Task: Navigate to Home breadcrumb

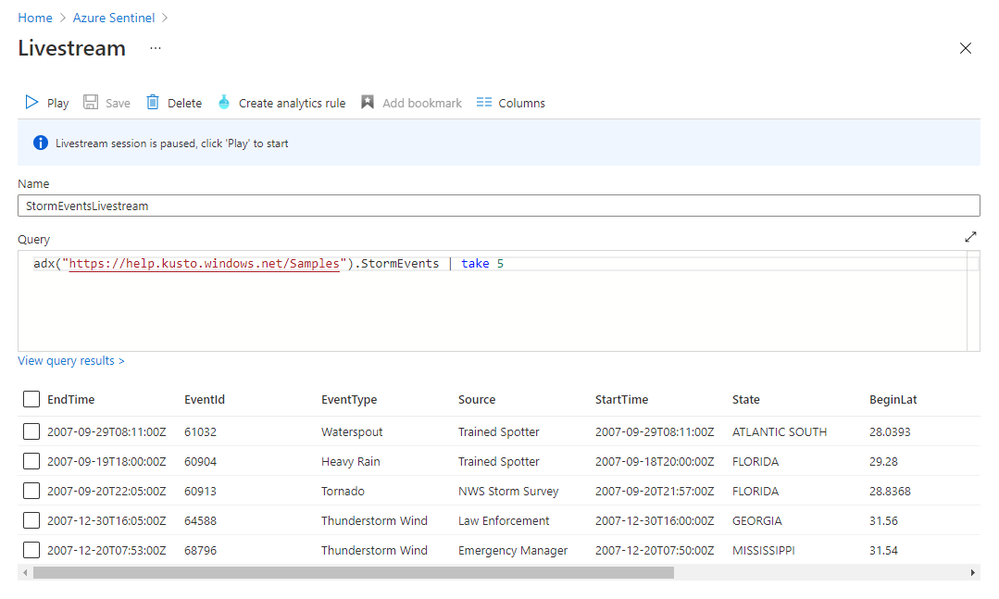Action: [x=35, y=18]
